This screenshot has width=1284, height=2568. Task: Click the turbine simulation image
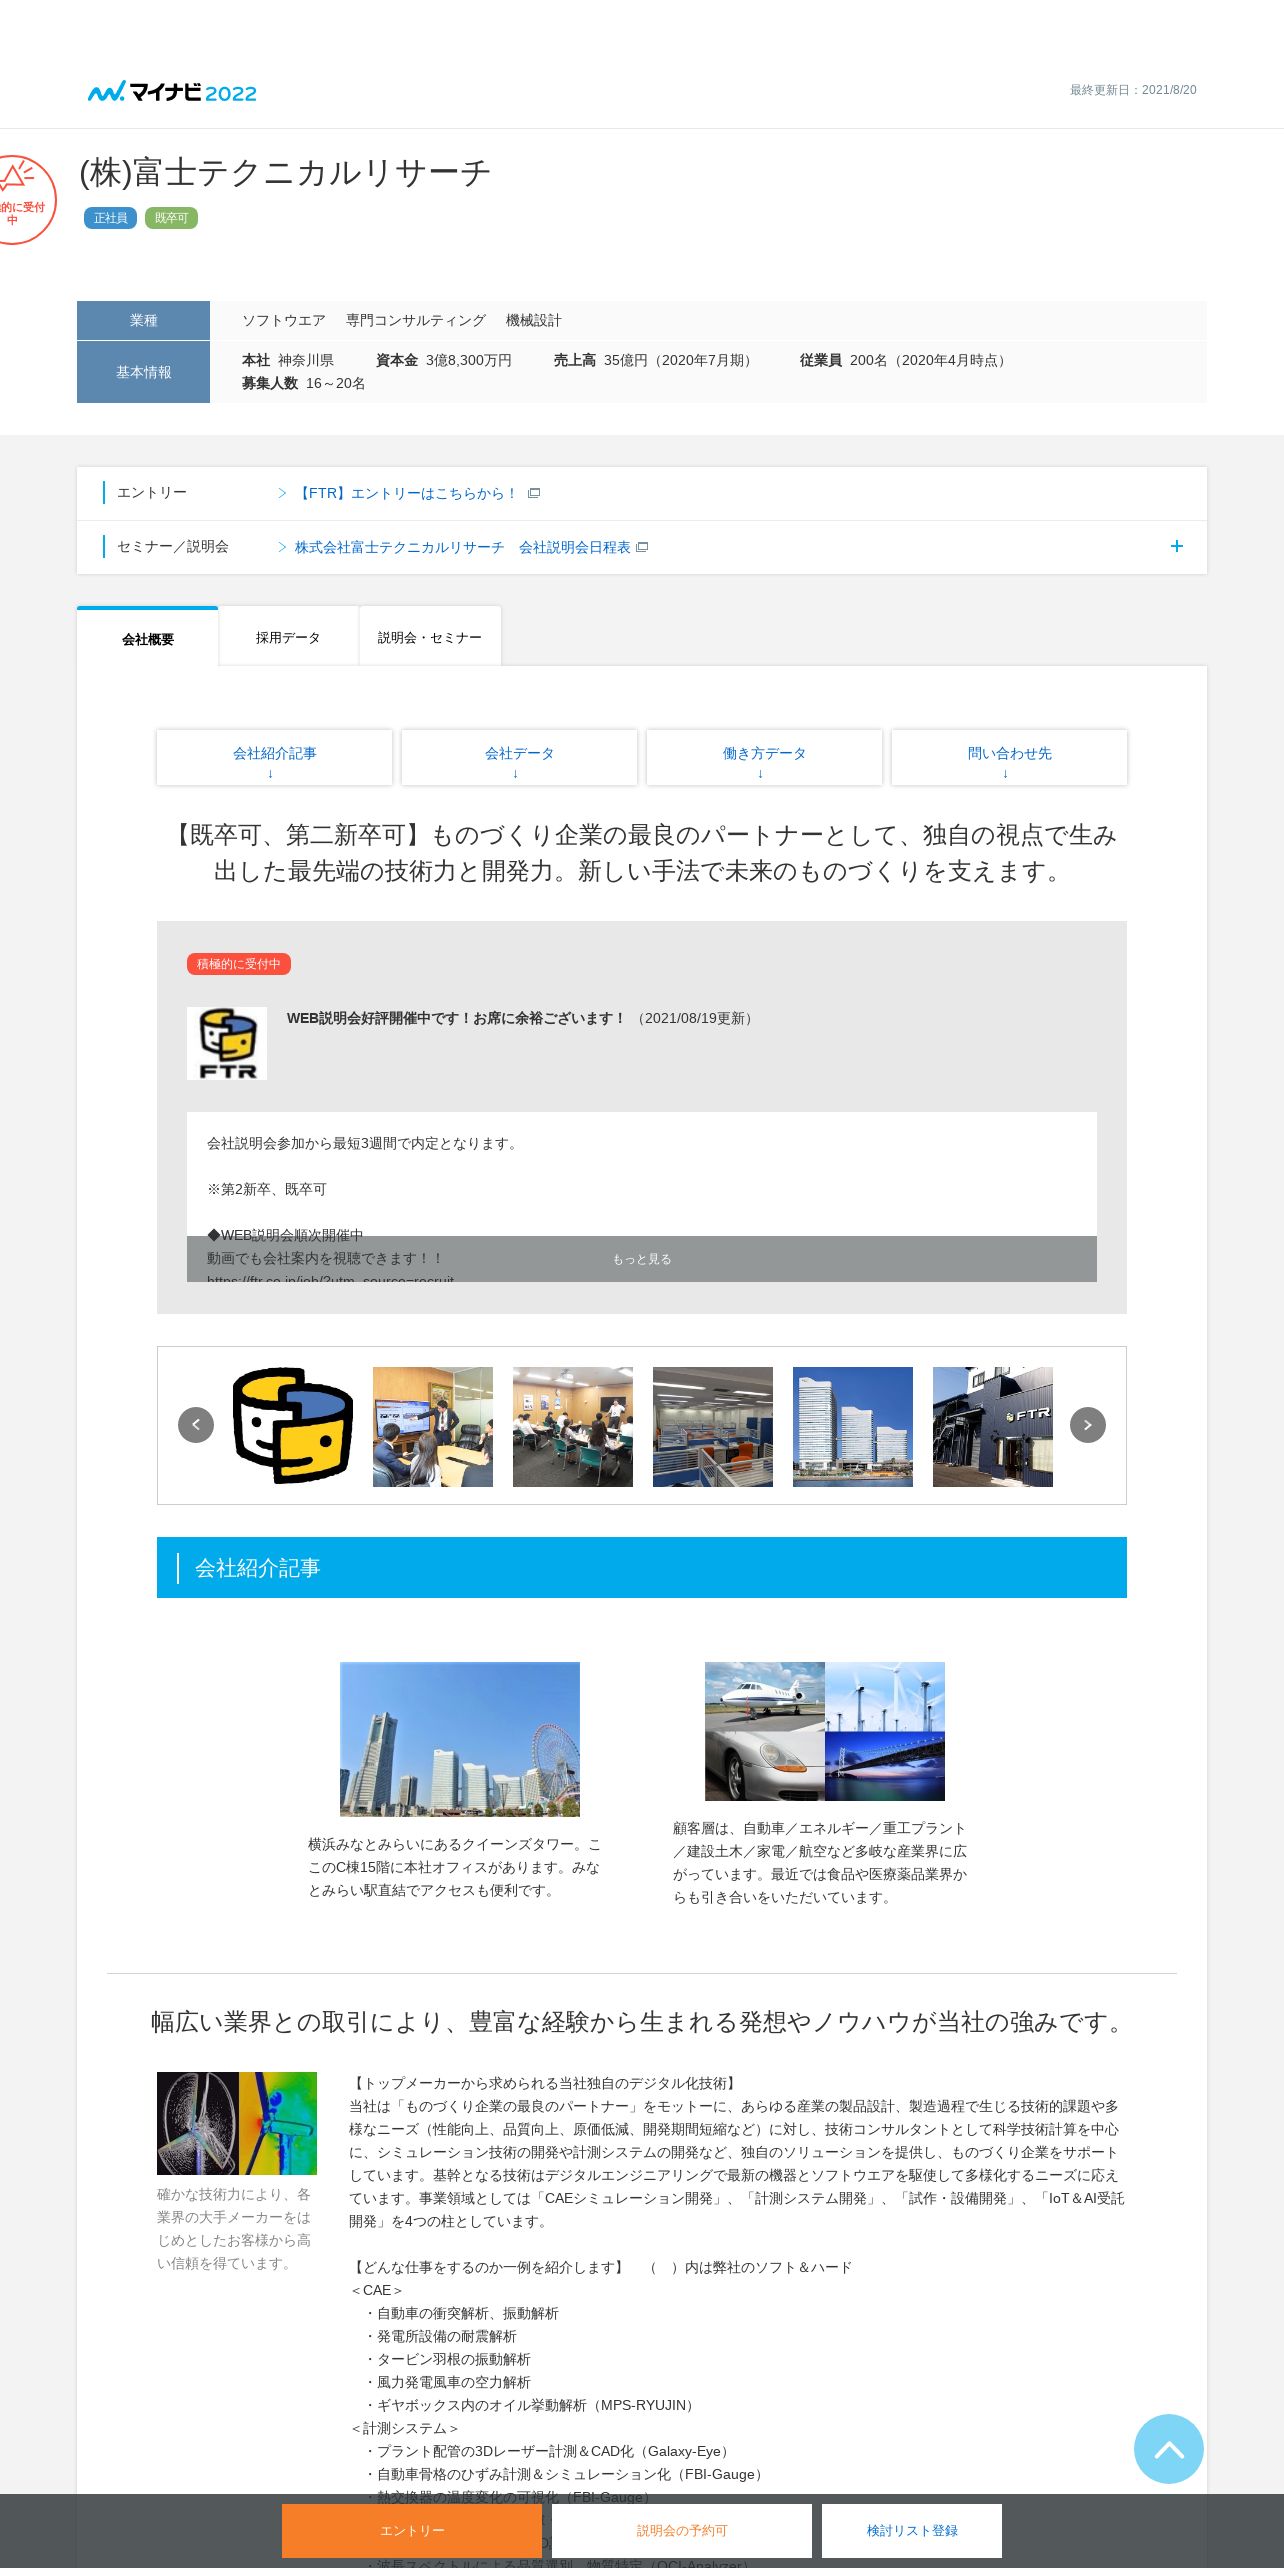[x=237, y=2123]
